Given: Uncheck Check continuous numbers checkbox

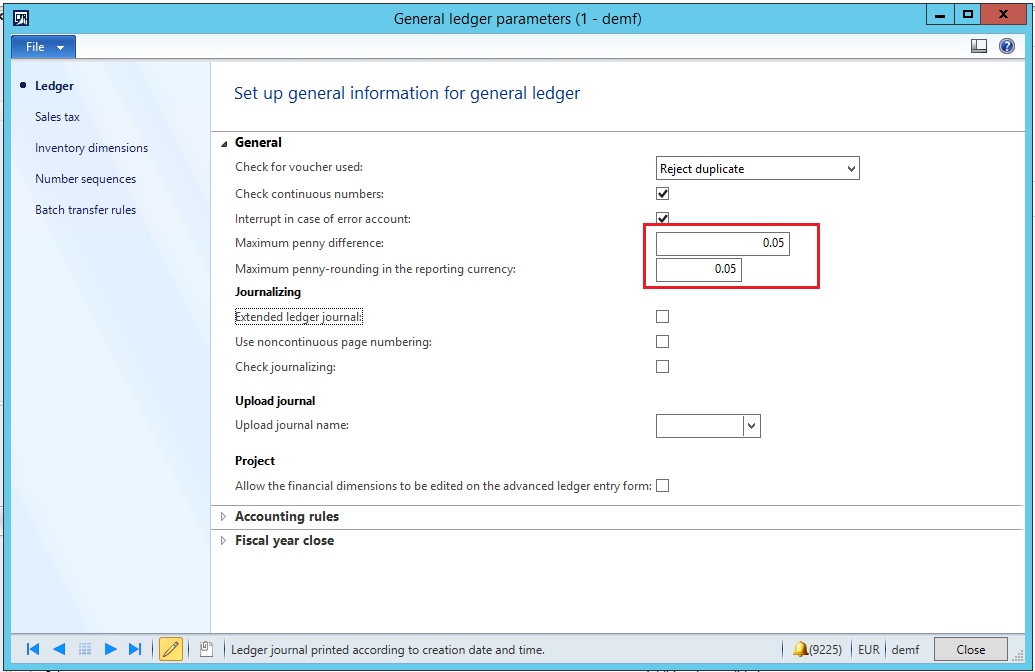Looking at the screenshot, I should click(x=662, y=194).
